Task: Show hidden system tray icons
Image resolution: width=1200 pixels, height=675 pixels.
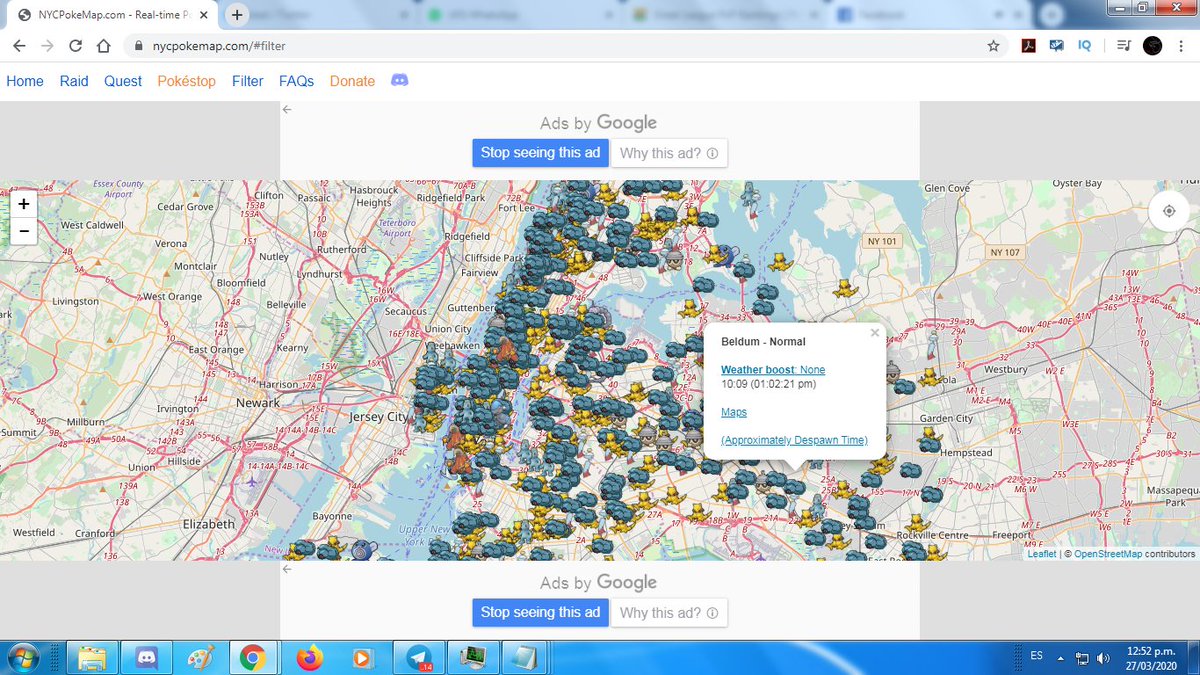Action: [1062, 658]
